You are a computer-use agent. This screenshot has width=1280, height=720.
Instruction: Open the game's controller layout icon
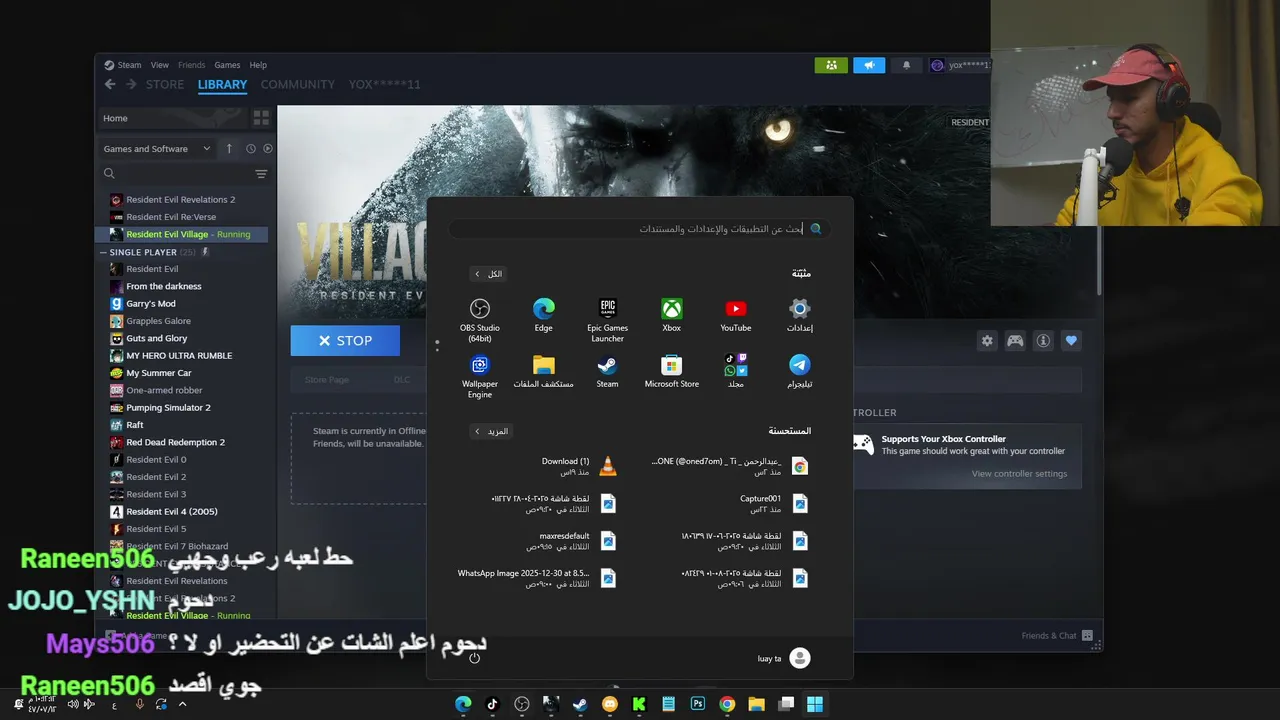point(1015,341)
